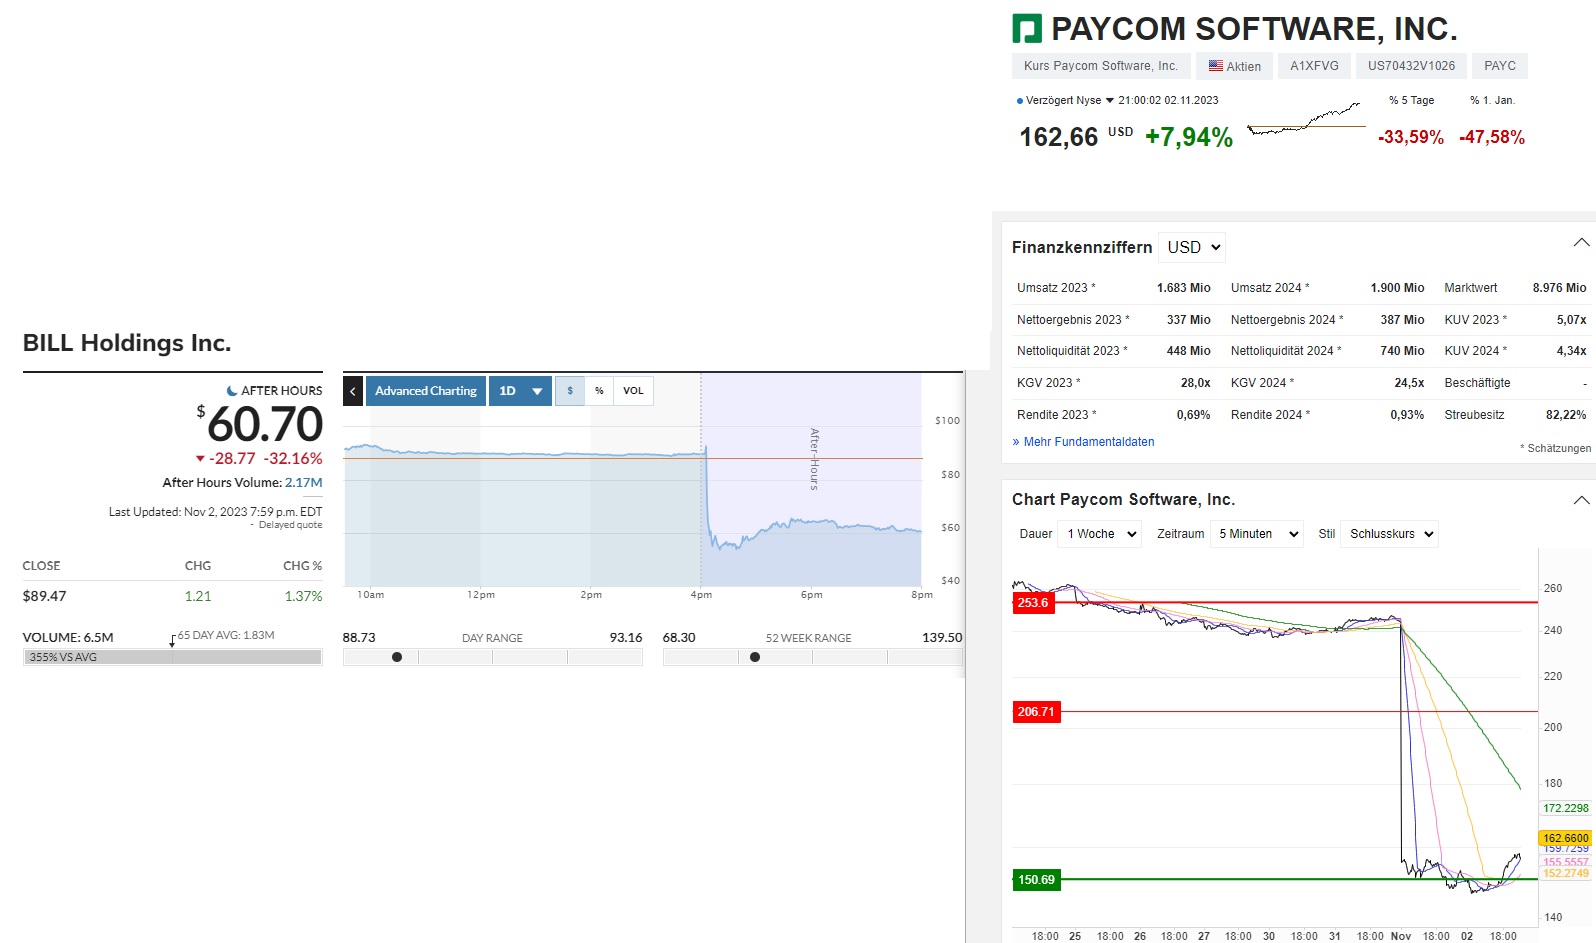The image size is (1596, 943).
Task: Click the 206.71 red price marker
Action: [x=1036, y=712]
